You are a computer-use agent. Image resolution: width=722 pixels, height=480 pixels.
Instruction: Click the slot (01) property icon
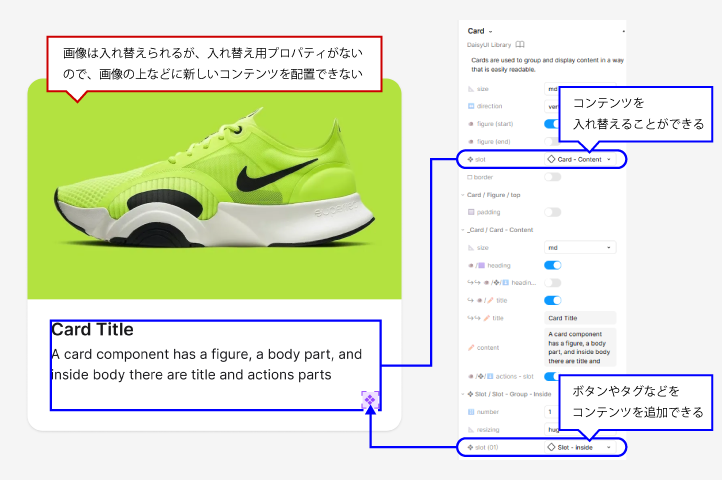click(x=470, y=447)
